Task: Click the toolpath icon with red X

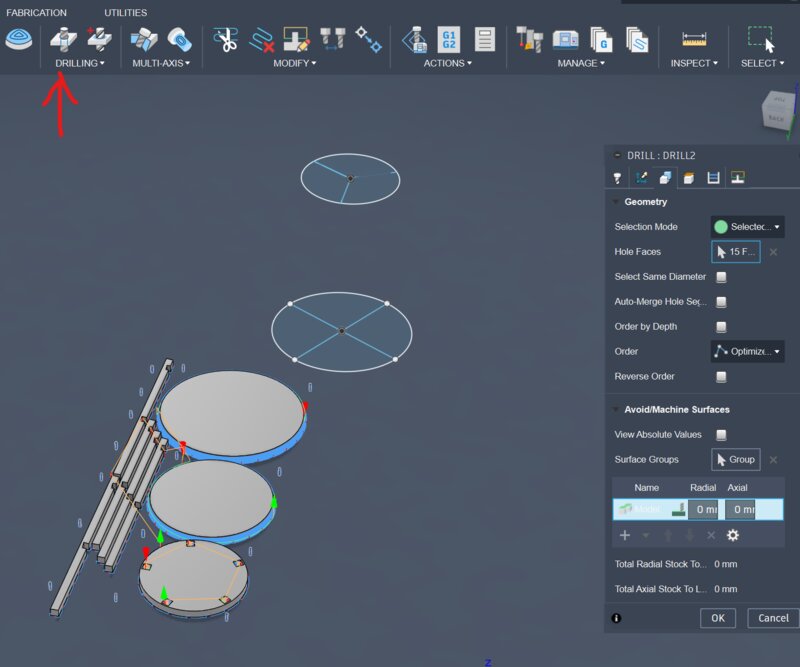Action: [262, 39]
